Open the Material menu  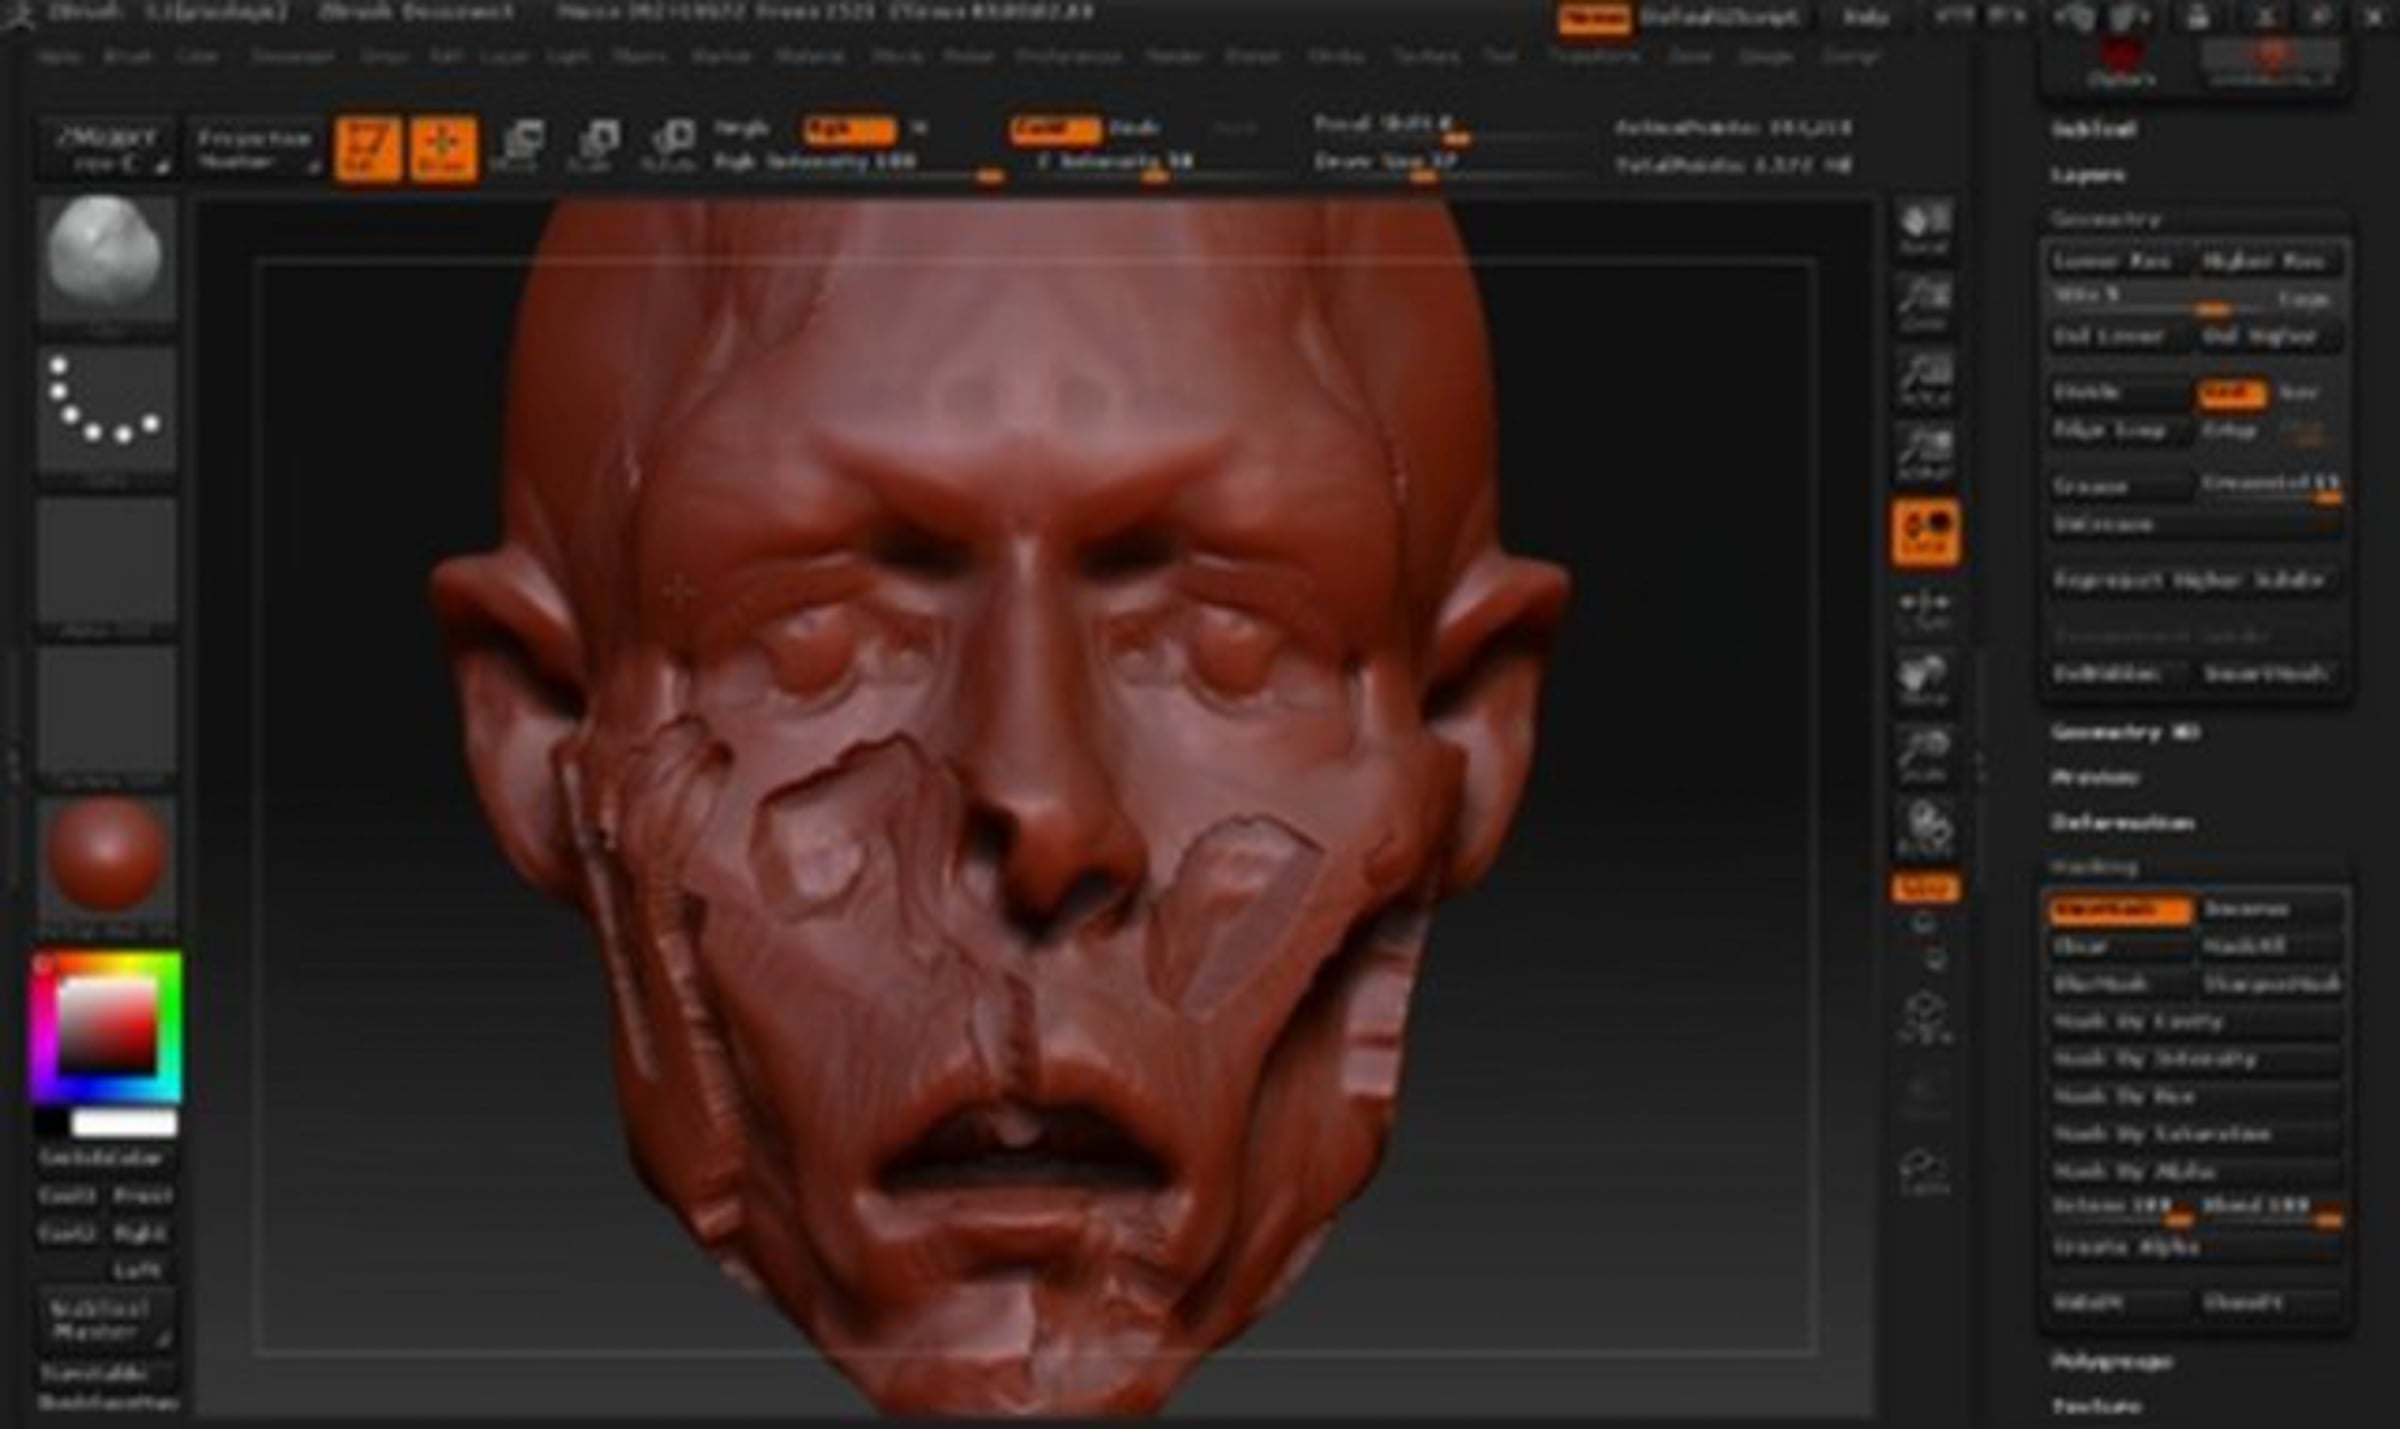point(810,57)
